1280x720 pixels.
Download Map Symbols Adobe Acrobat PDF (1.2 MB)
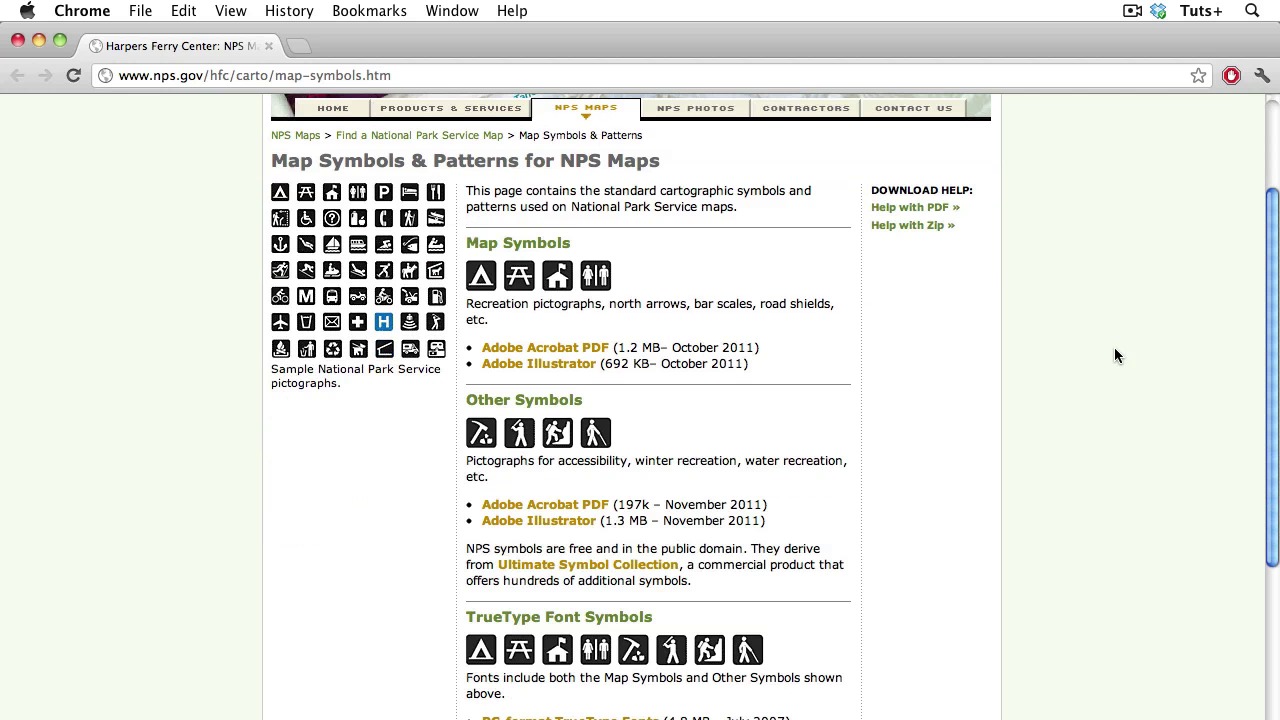click(x=545, y=347)
